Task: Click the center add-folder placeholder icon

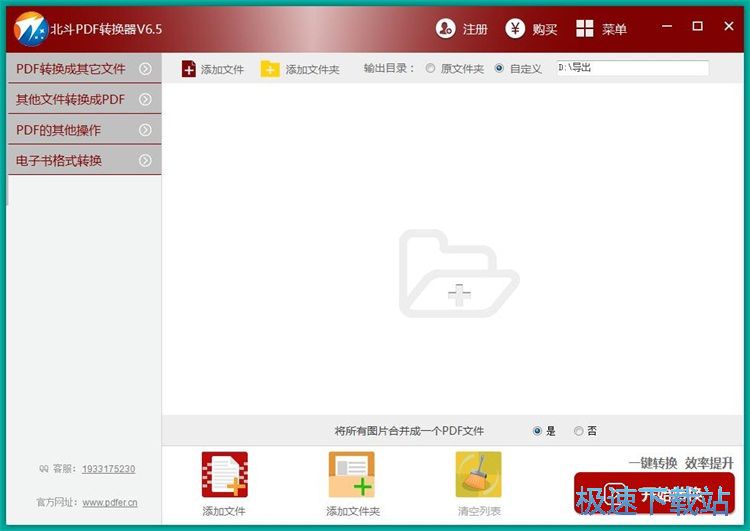Action: point(459,273)
